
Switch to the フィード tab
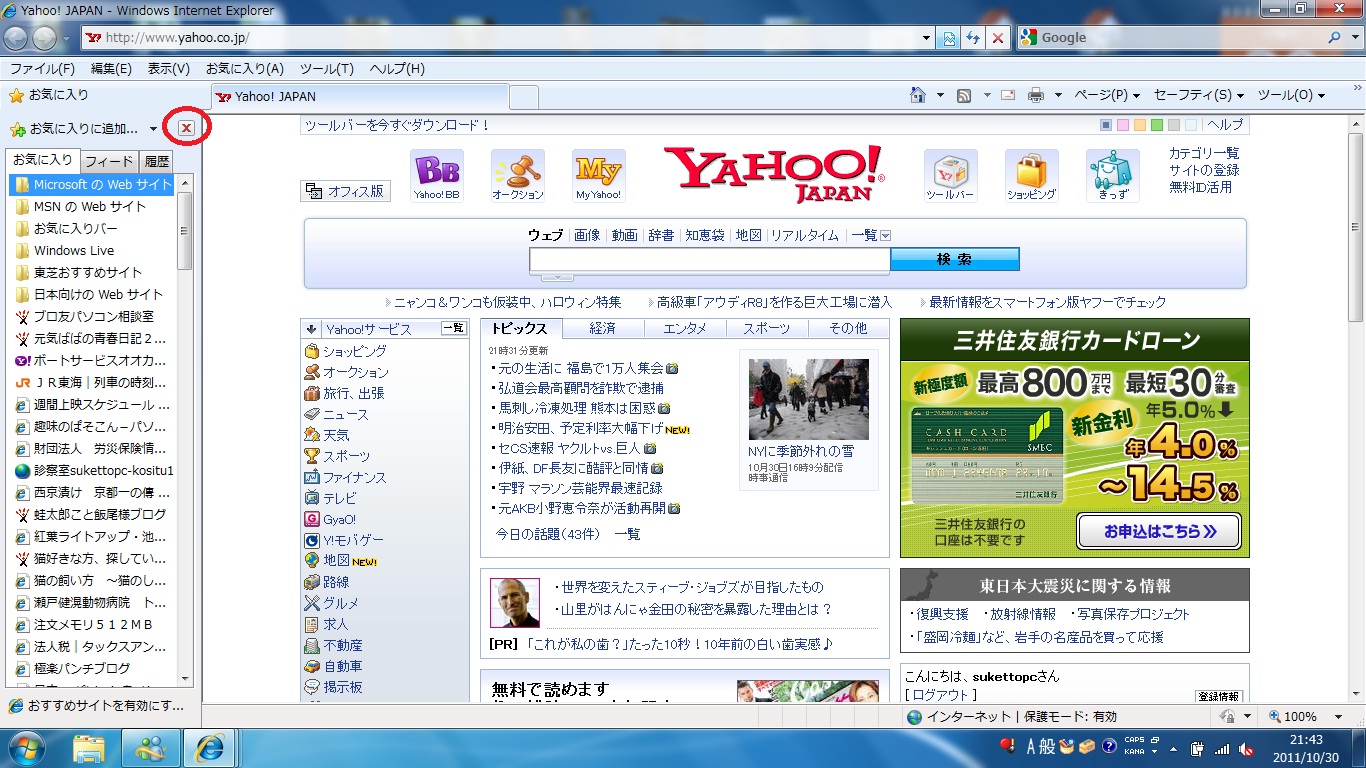pos(109,161)
